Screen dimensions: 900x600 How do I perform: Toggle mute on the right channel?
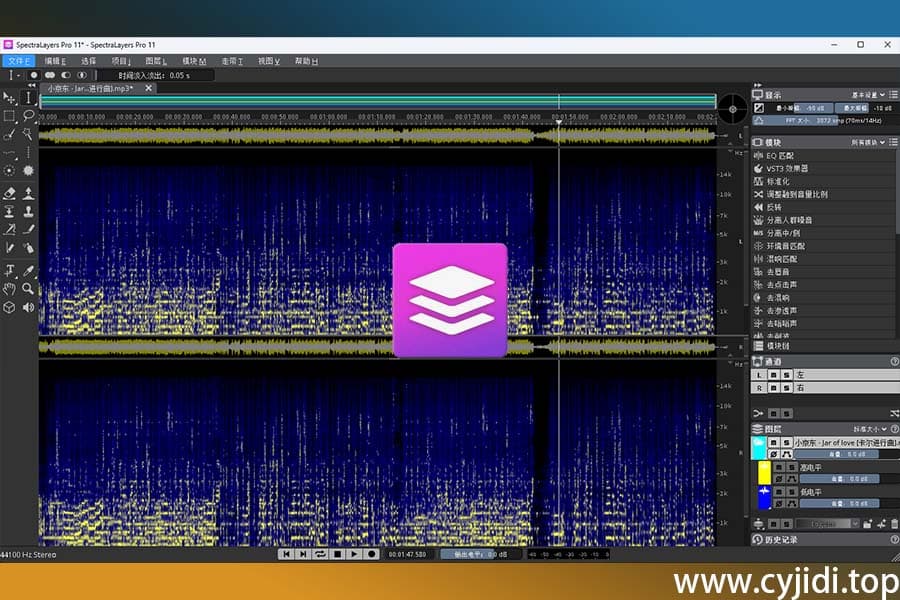pos(774,388)
